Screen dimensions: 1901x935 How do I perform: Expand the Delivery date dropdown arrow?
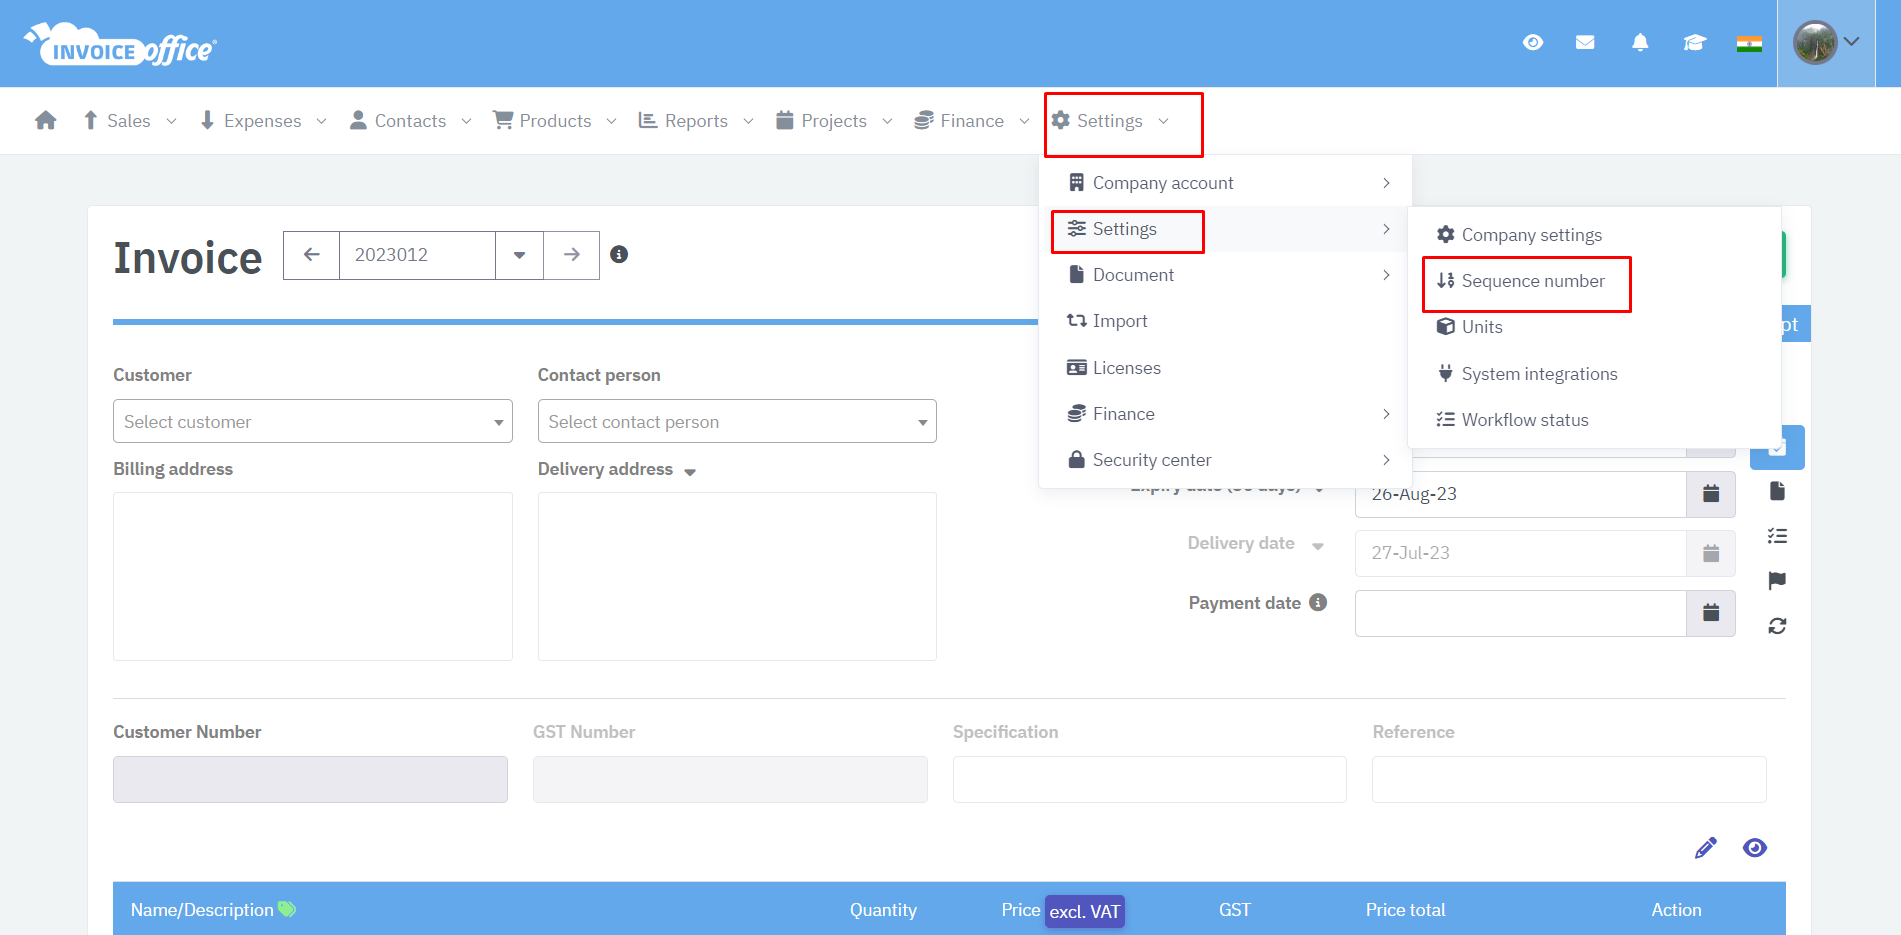[x=1319, y=544]
